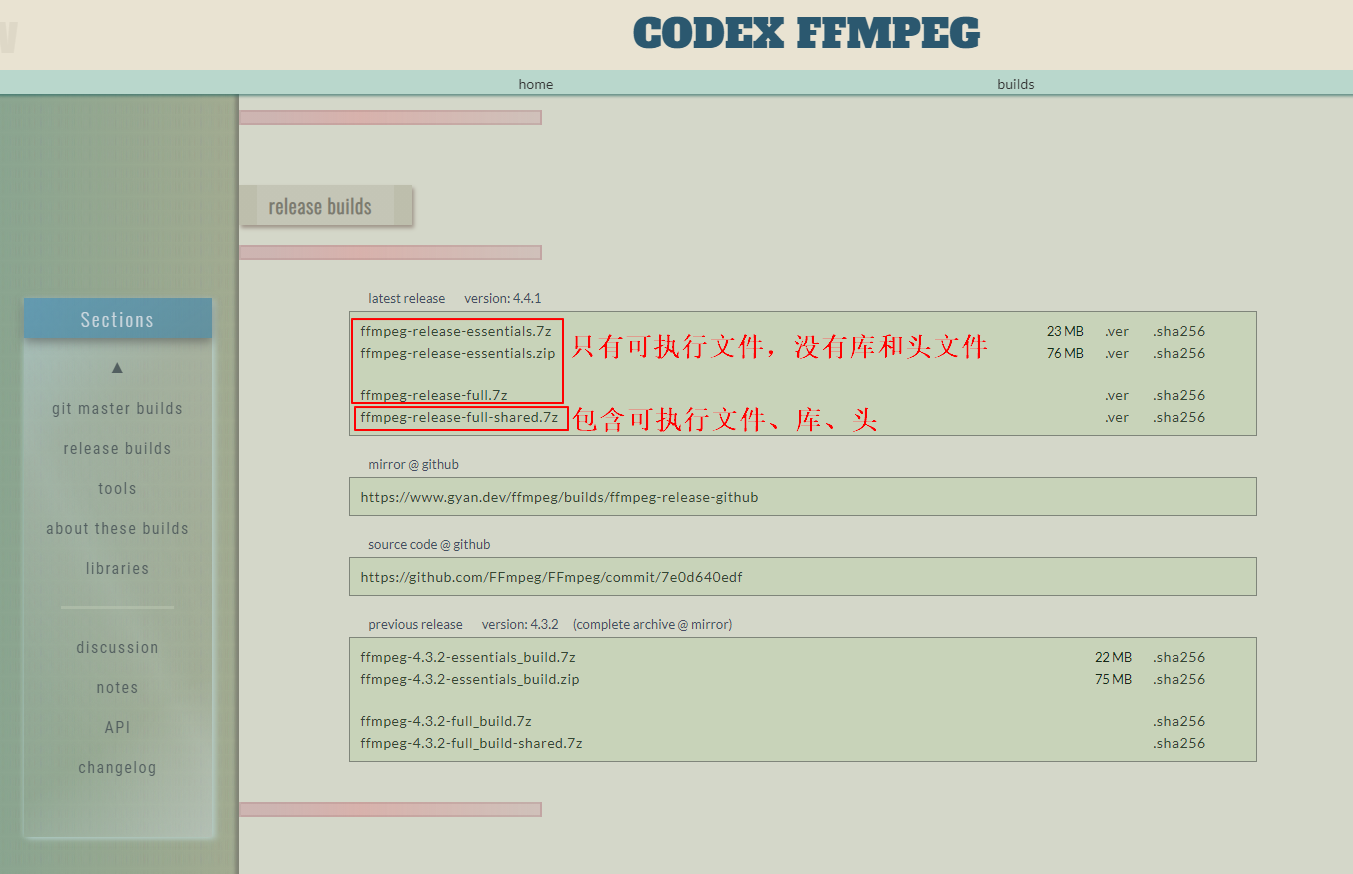
Task: Click the '23 MB' size text
Action: 1065,331
